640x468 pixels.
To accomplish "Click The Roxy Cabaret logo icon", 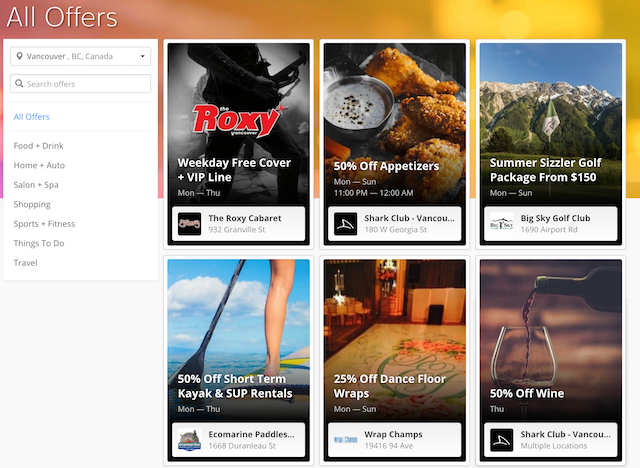I will click(x=189, y=224).
